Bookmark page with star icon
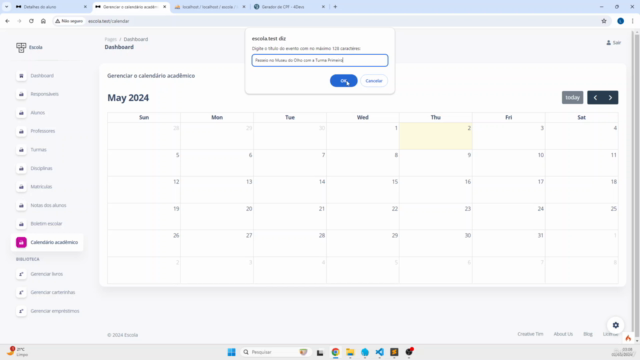The height and width of the screenshot is (360, 640). [604, 21]
